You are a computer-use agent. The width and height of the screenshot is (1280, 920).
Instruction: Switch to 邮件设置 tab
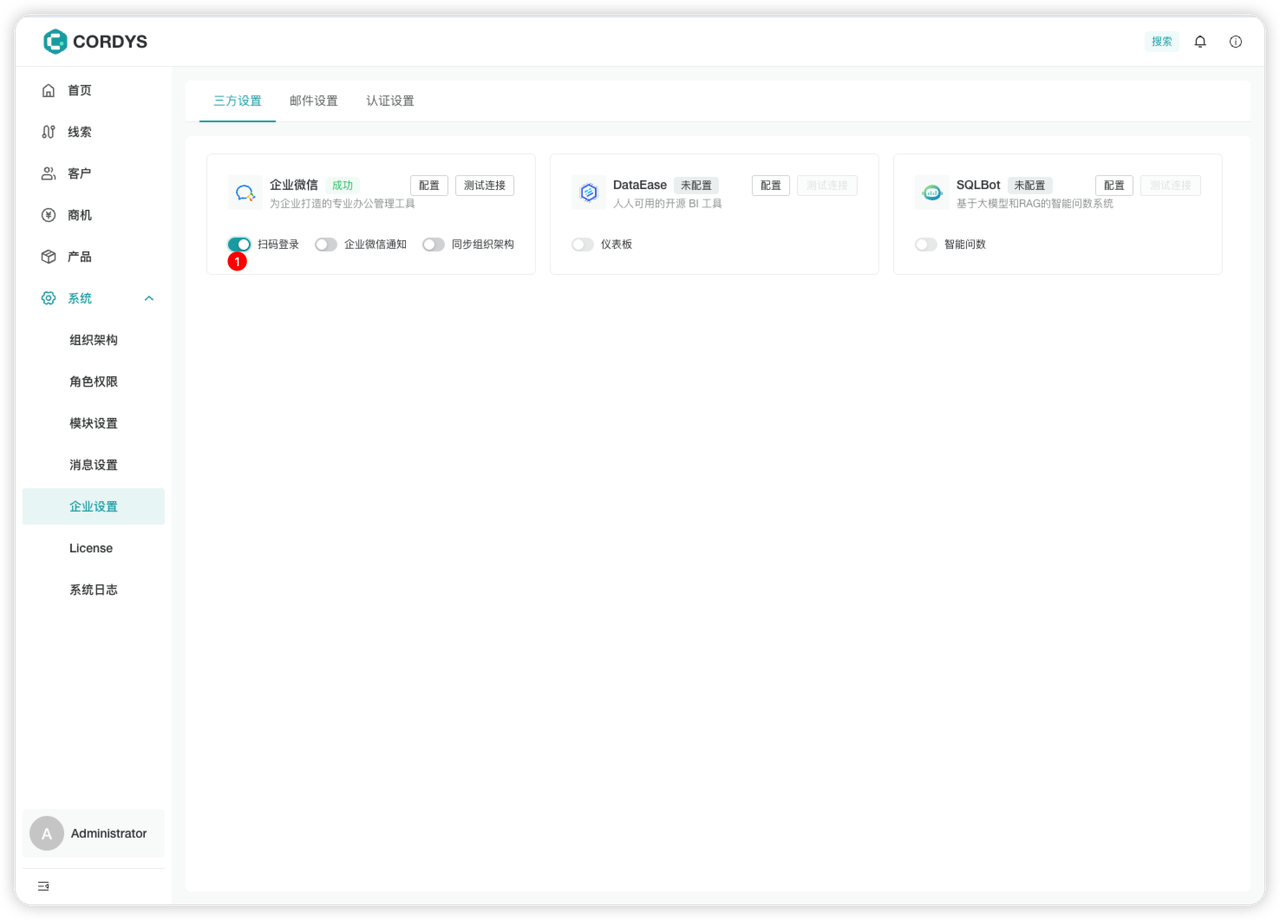click(314, 101)
